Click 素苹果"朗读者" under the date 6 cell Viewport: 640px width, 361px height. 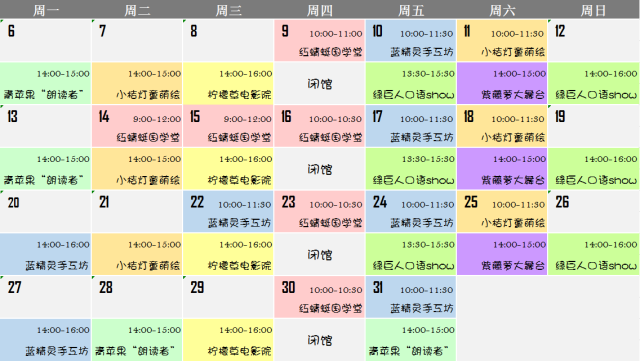pos(44,95)
